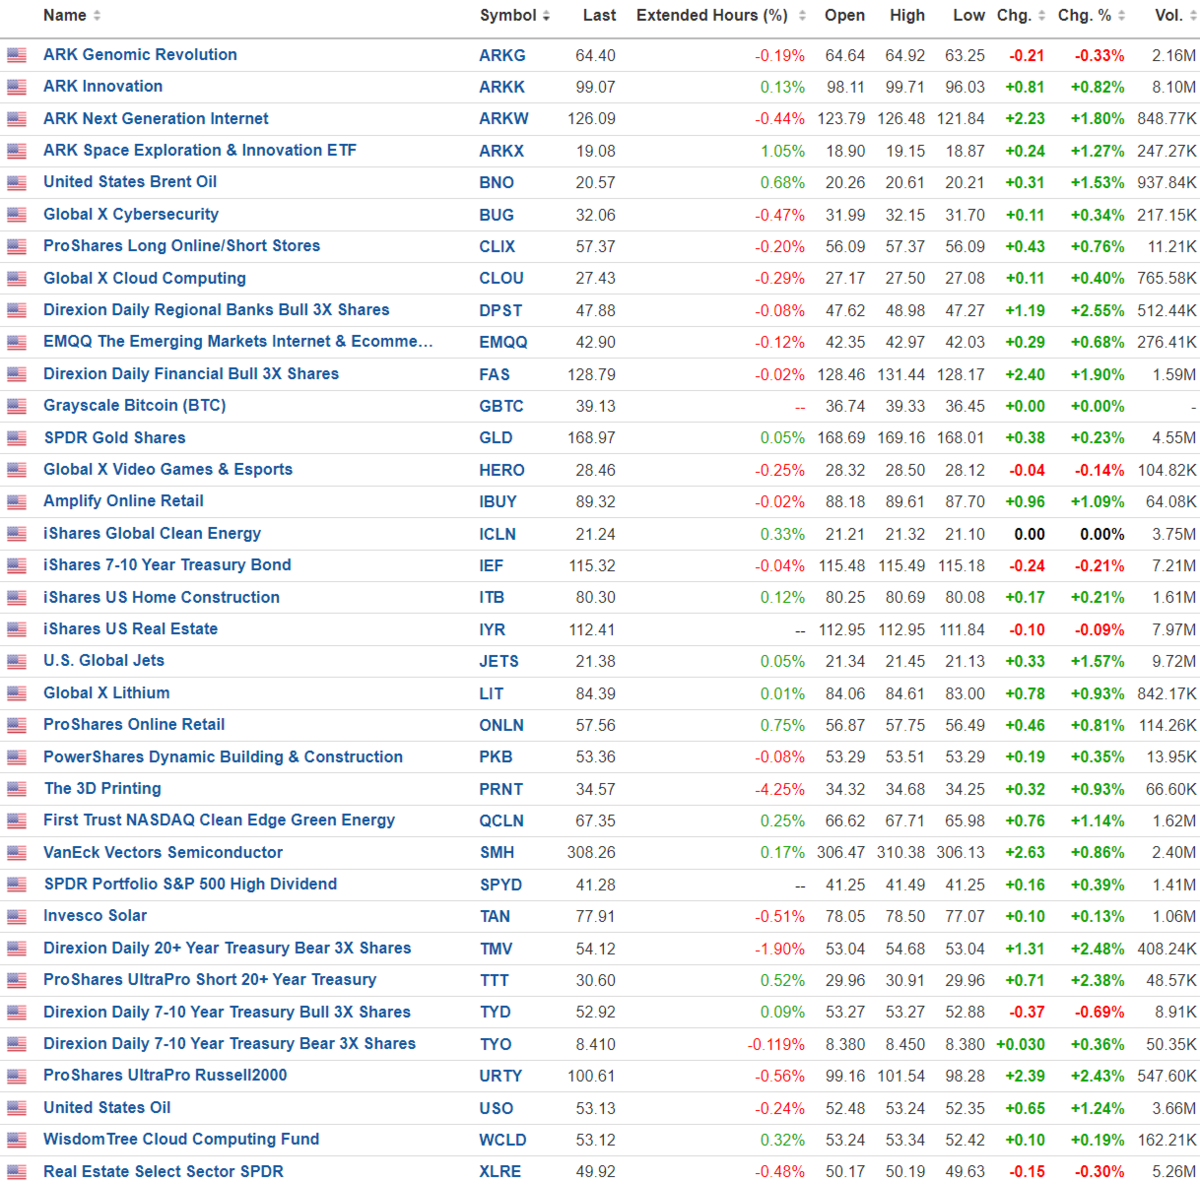Click the US flag icon beside U.S. Global Jets
Image resolution: width=1200 pixels, height=1181 pixels.
tap(16, 662)
